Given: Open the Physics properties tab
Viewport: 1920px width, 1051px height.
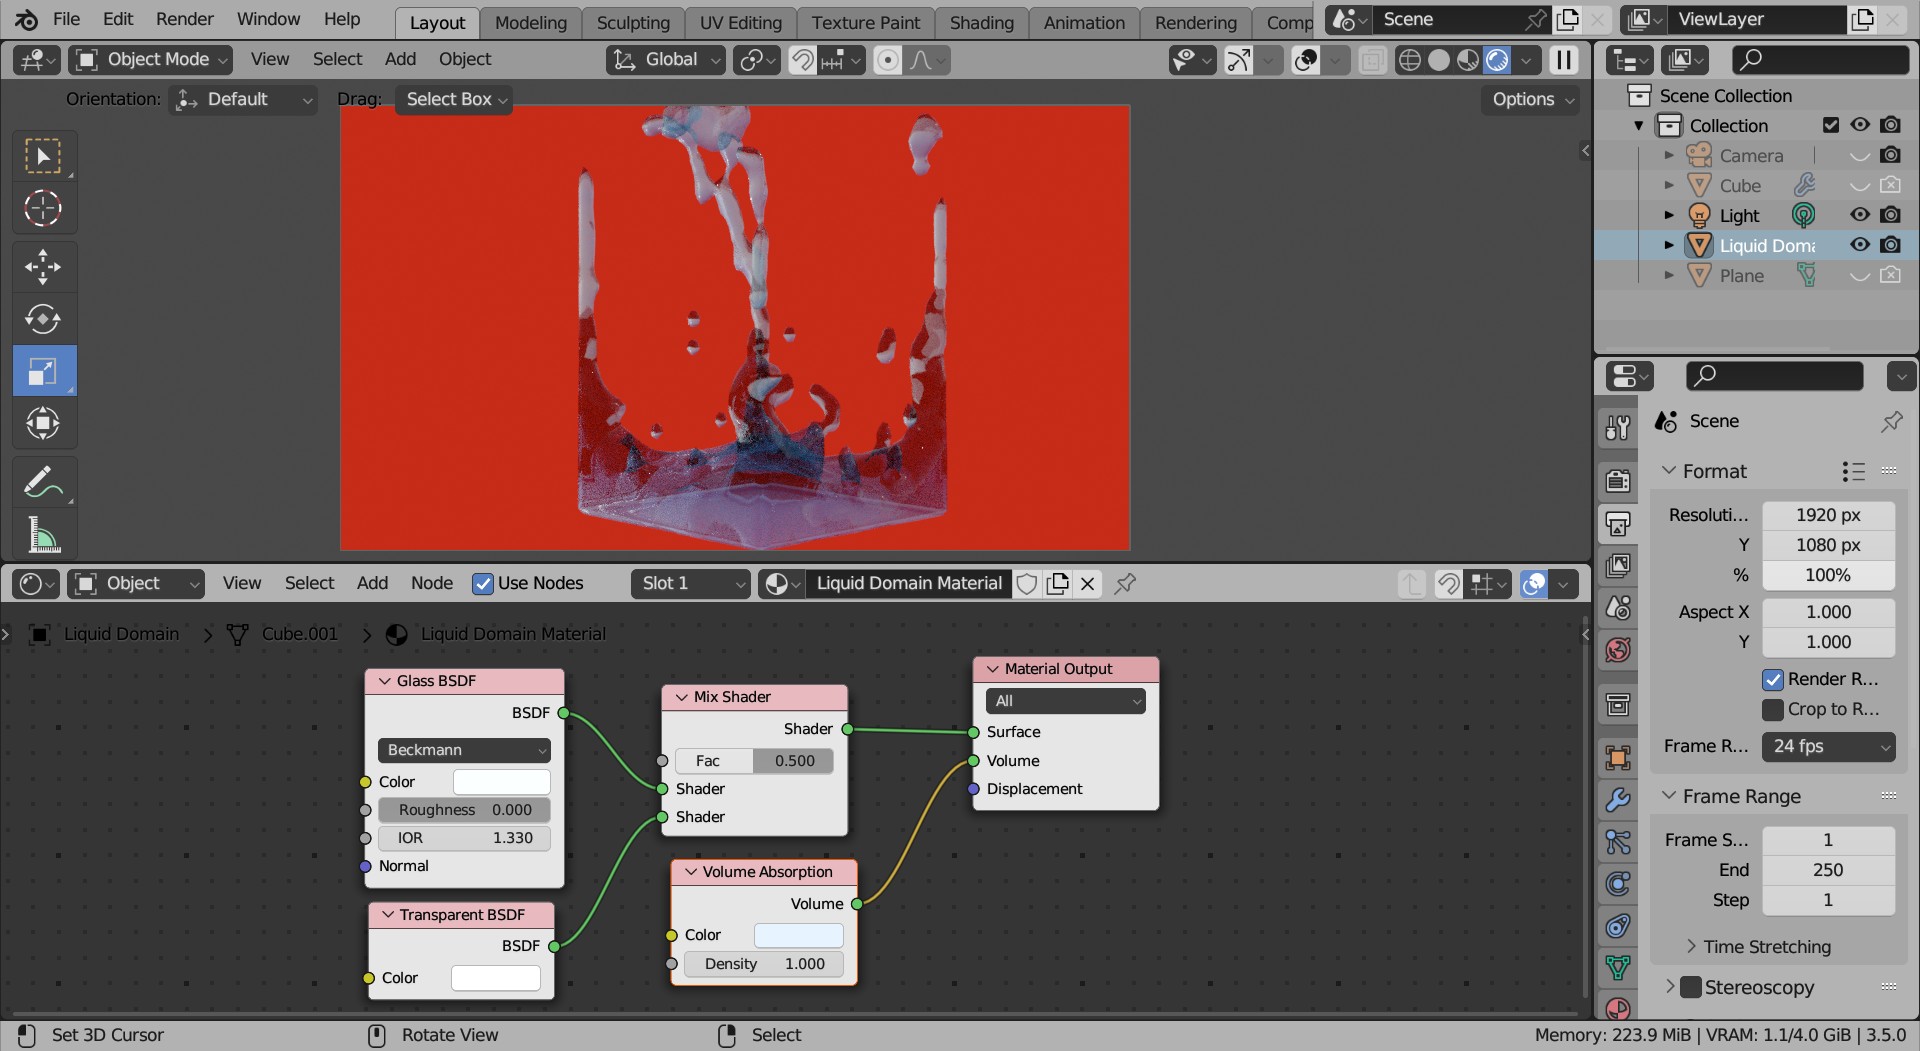Looking at the screenshot, I should 1618,884.
